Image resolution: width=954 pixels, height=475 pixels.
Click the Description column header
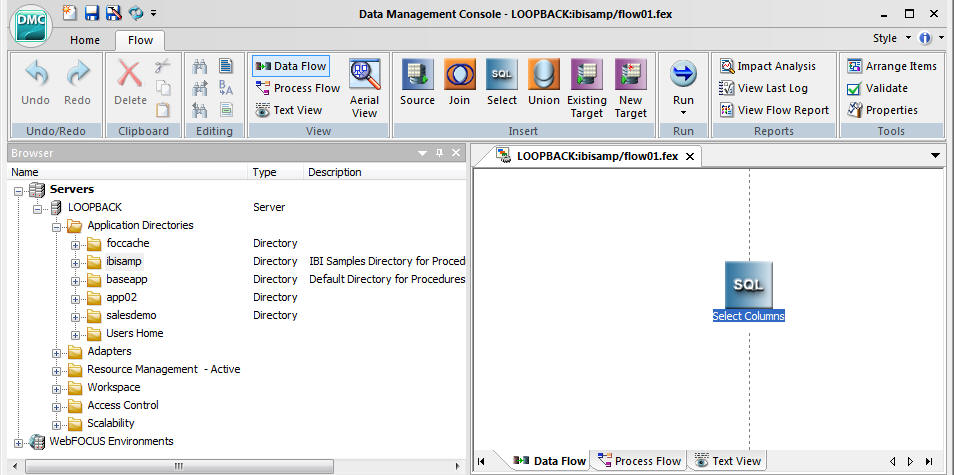(x=385, y=172)
